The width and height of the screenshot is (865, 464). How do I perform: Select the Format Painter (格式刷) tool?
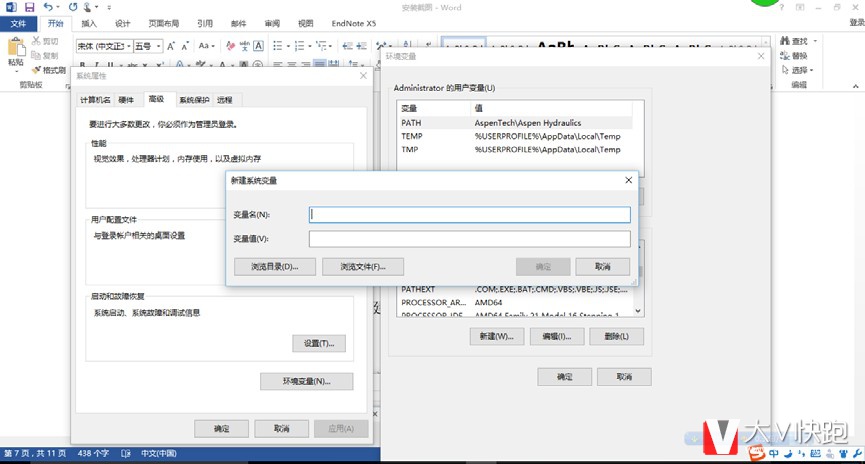click(49, 70)
